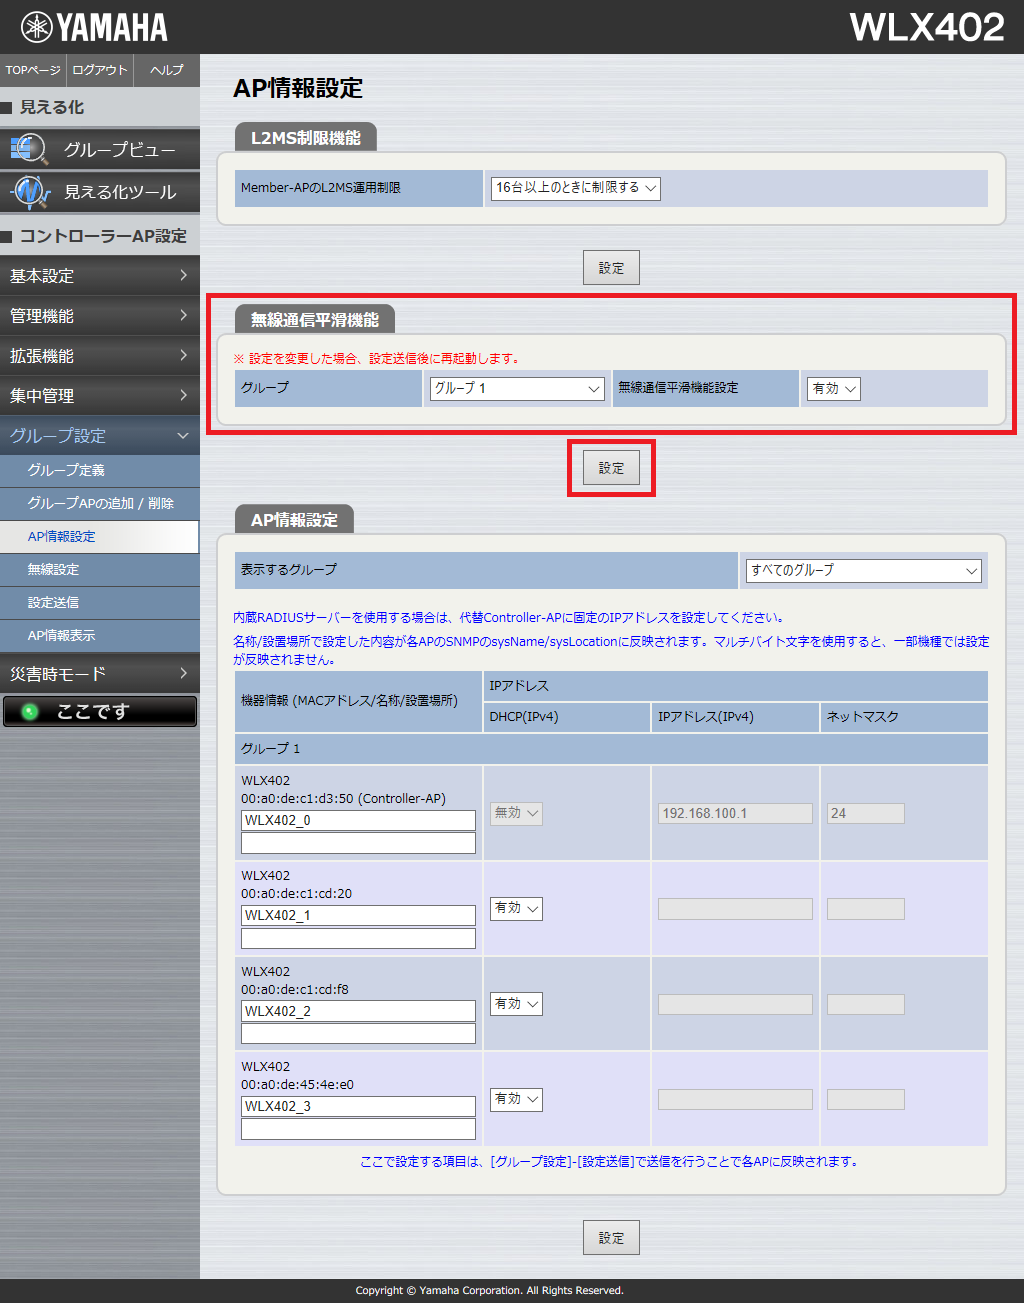Screen dimensions: 1024x1303
Task: Launch the visualization tool icon
Action: 29,191
